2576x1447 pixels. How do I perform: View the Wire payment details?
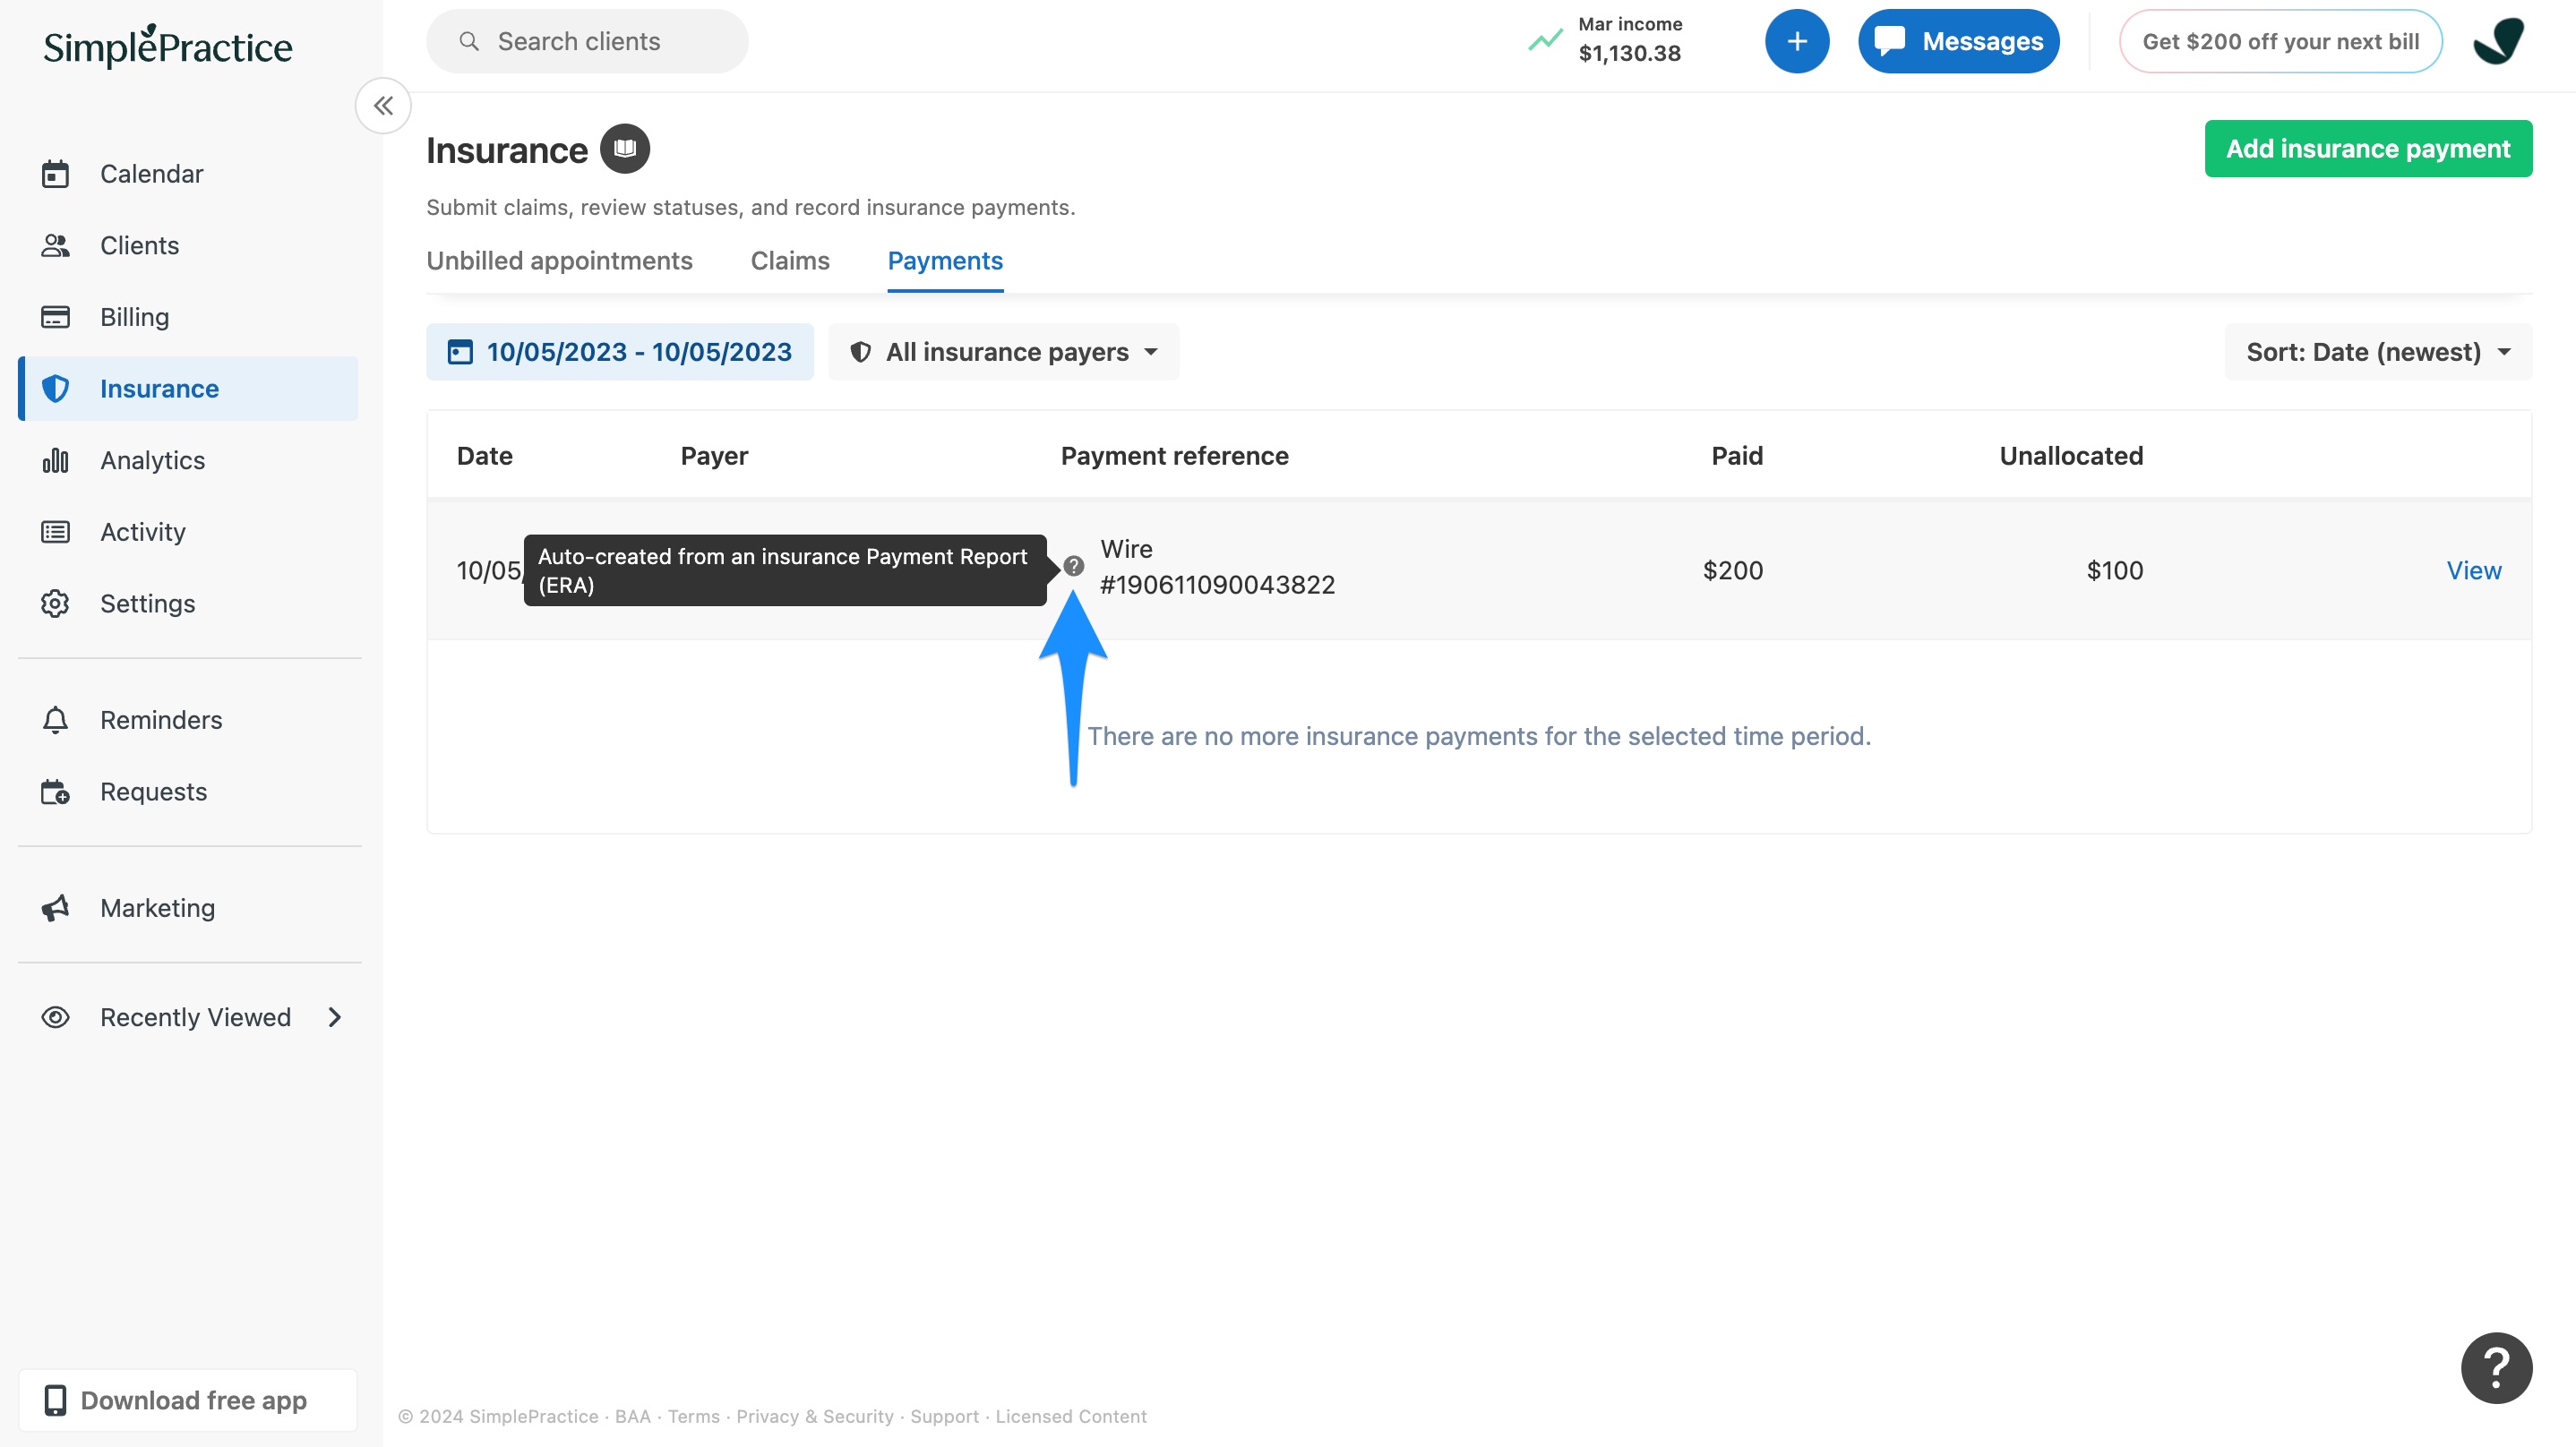point(2473,570)
